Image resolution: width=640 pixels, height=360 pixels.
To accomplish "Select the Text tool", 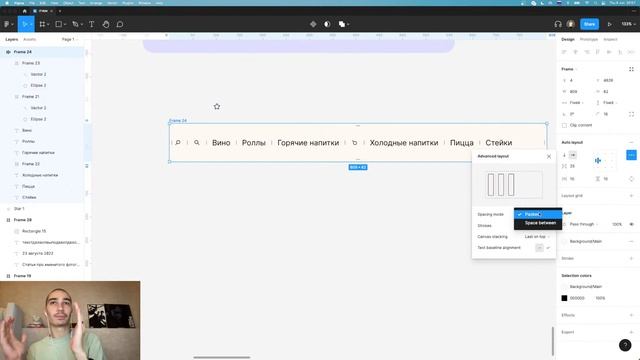I will (91, 24).
